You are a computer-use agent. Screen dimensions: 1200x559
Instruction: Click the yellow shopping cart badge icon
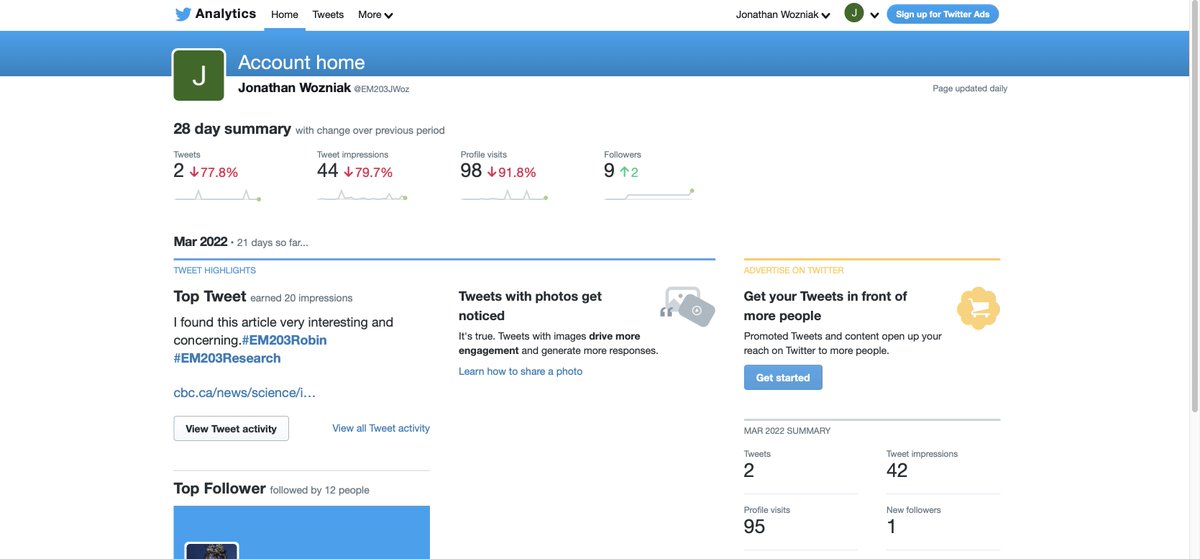tap(978, 308)
